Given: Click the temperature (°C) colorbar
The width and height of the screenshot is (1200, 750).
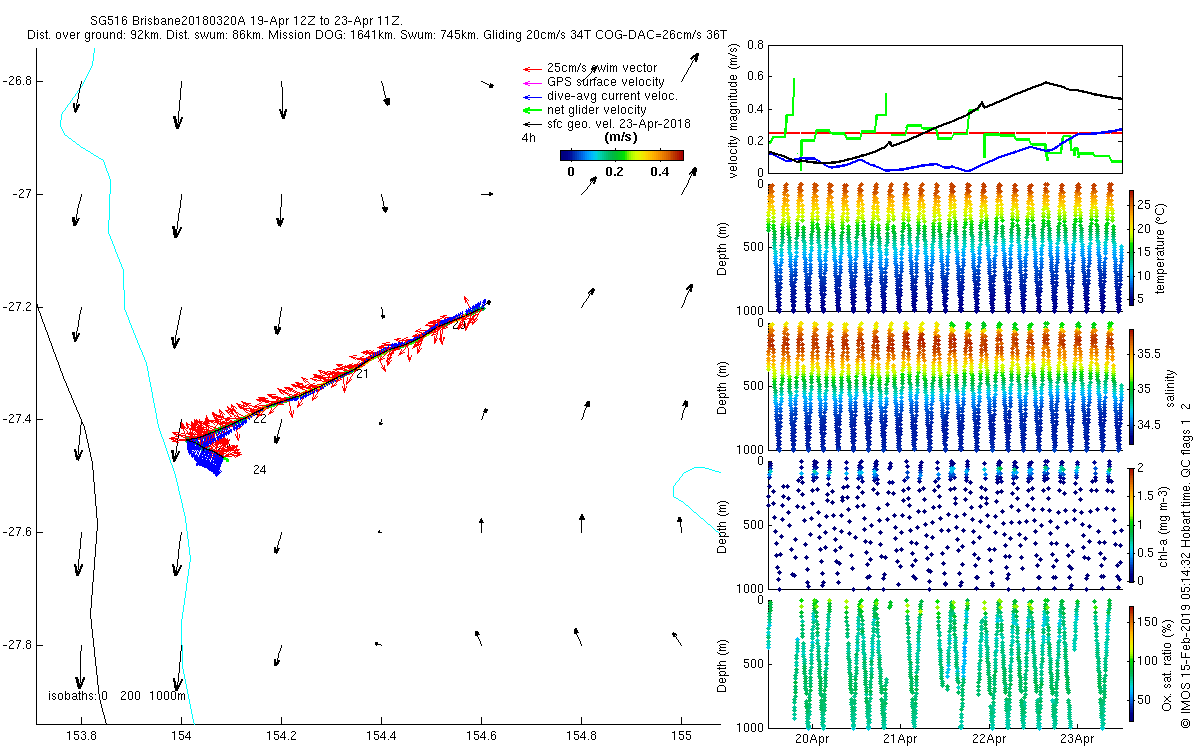Looking at the screenshot, I should 1131,247.
